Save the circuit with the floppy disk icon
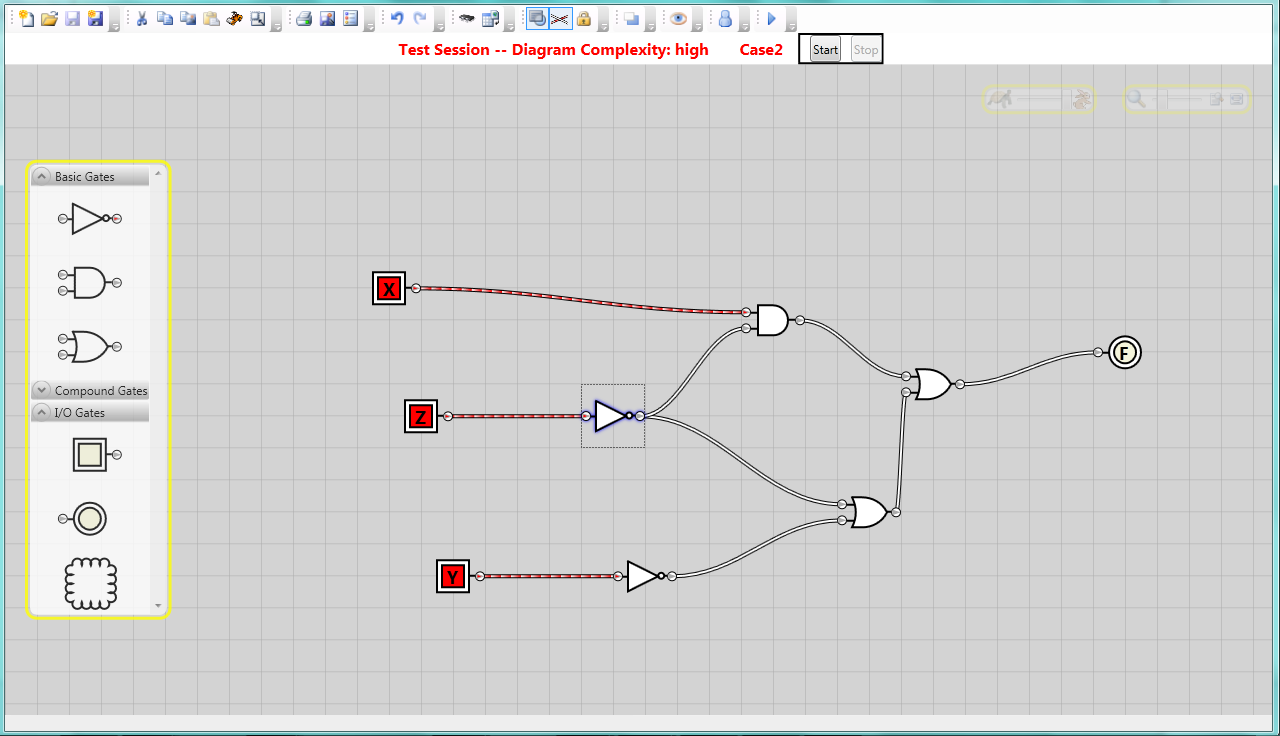Image resolution: width=1280 pixels, height=736 pixels. click(72, 18)
